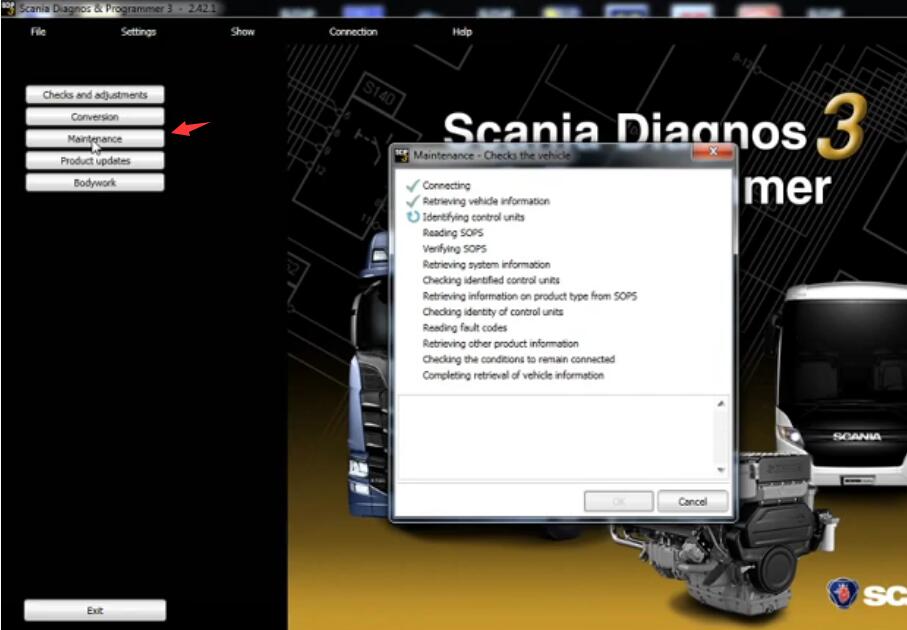
Task: Select 'Retrieving information on product type from SOPS'
Action: [x=529, y=296]
